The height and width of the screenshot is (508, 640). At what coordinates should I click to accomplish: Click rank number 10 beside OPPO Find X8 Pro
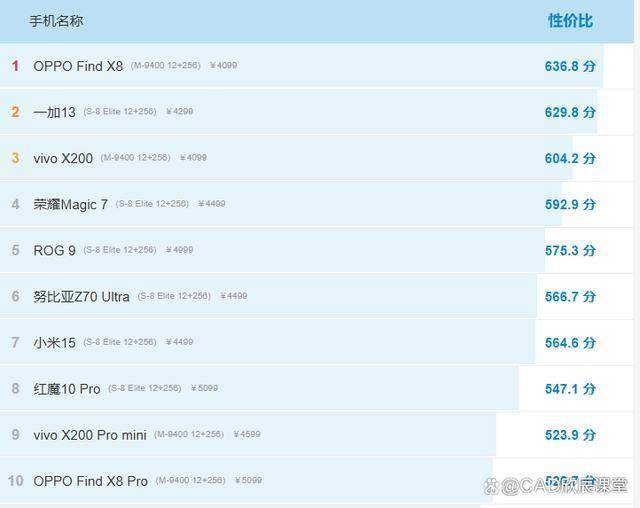(x=15, y=481)
